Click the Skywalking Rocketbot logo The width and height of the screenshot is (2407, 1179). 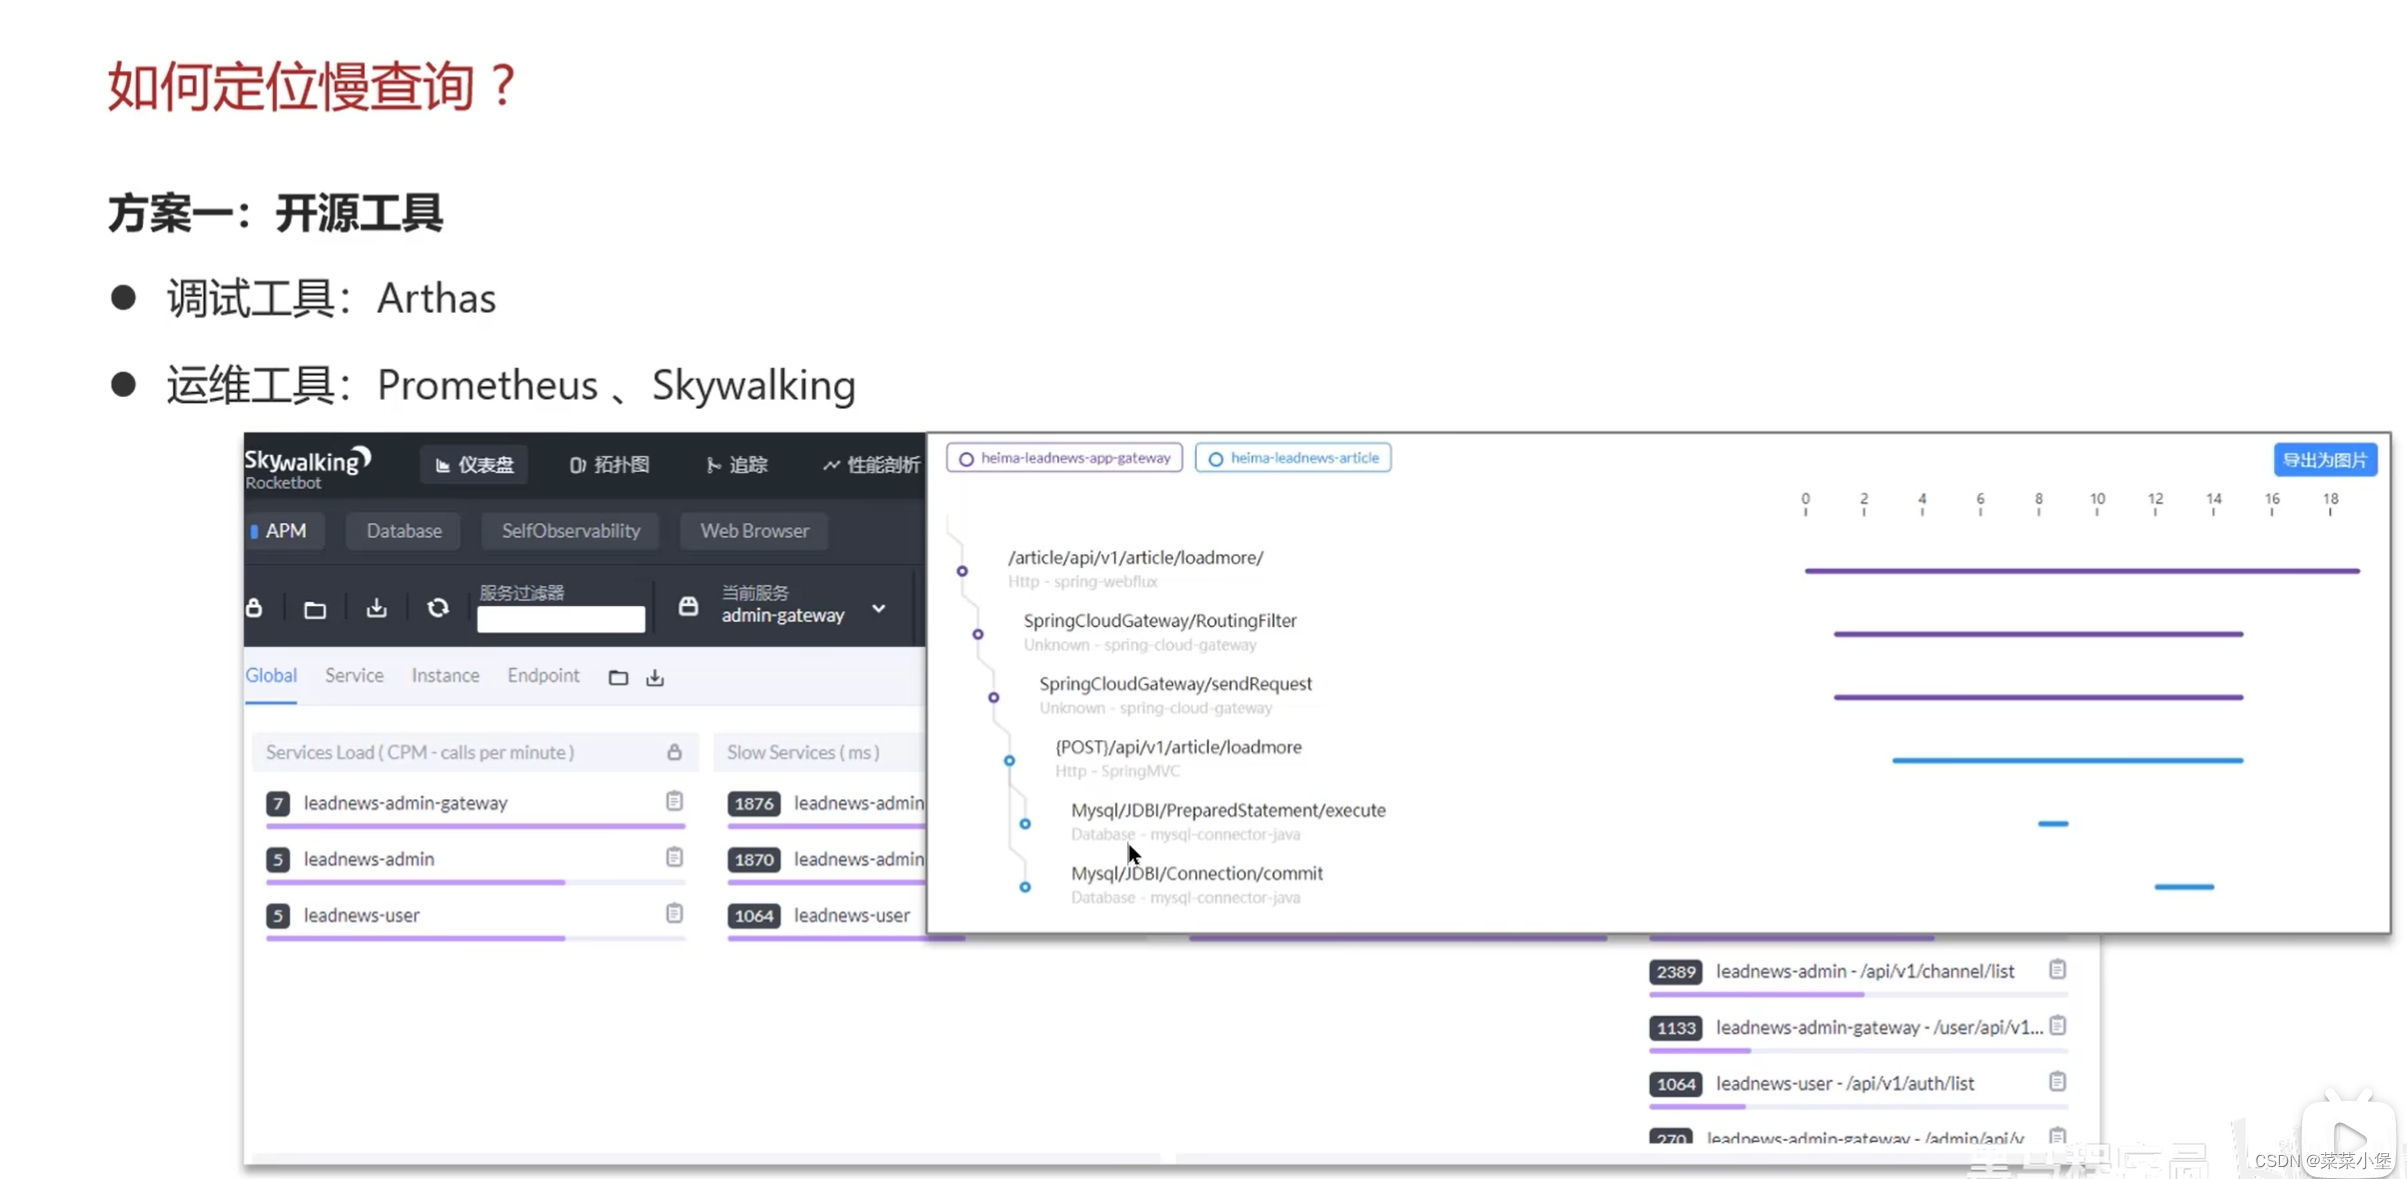coord(308,468)
